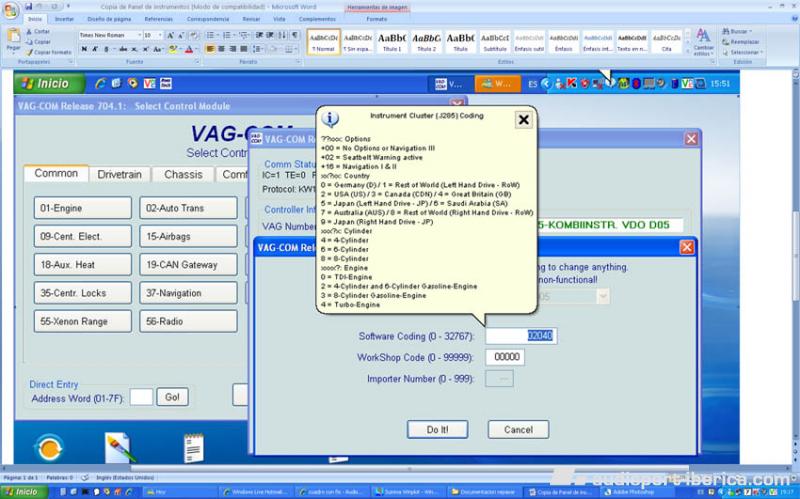
Task: Apply the Cita style
Action: 667,41
